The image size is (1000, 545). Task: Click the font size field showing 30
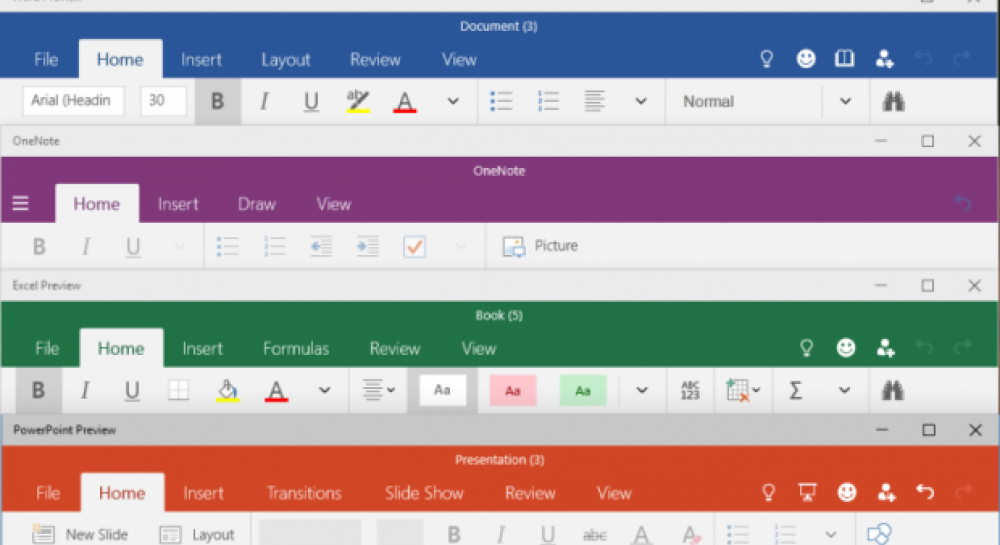pos(163,101)
